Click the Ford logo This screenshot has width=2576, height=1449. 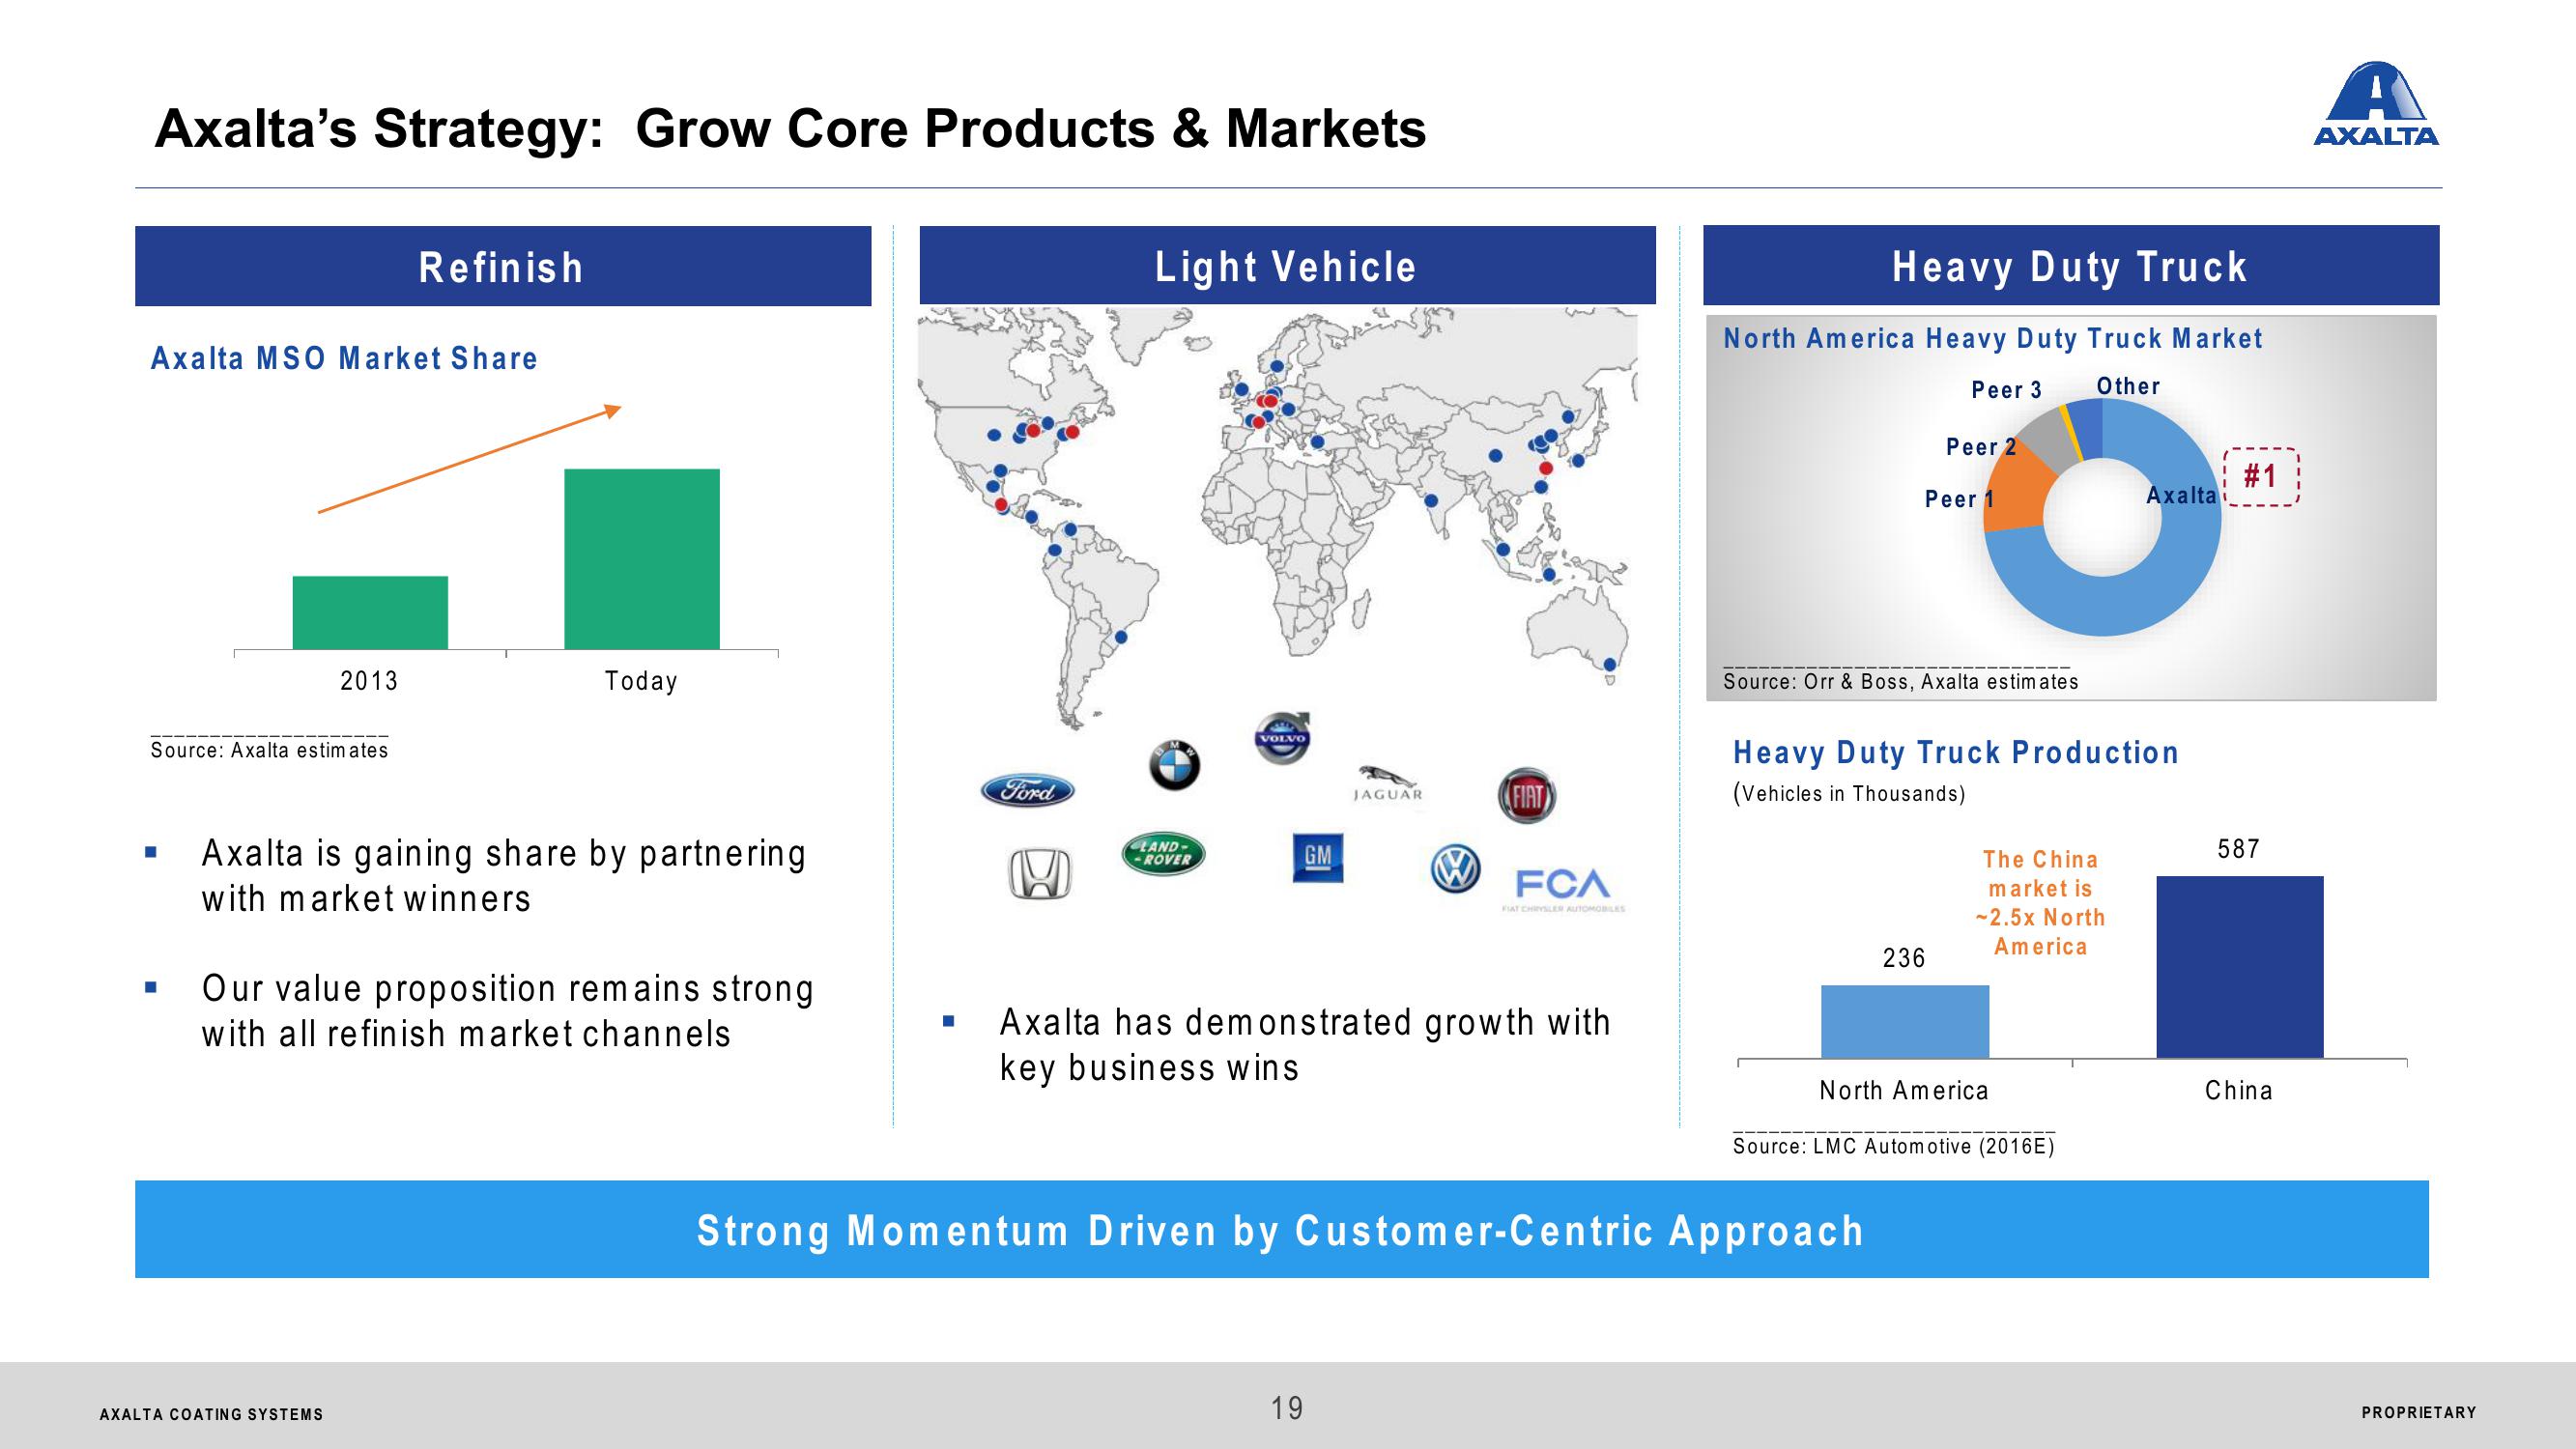(x=1027, y=791)
